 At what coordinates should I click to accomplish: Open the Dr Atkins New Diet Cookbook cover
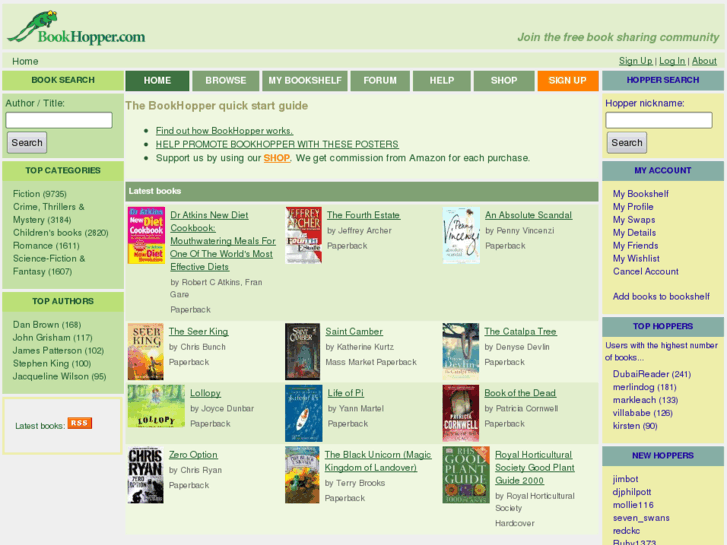tap(147, 236)
